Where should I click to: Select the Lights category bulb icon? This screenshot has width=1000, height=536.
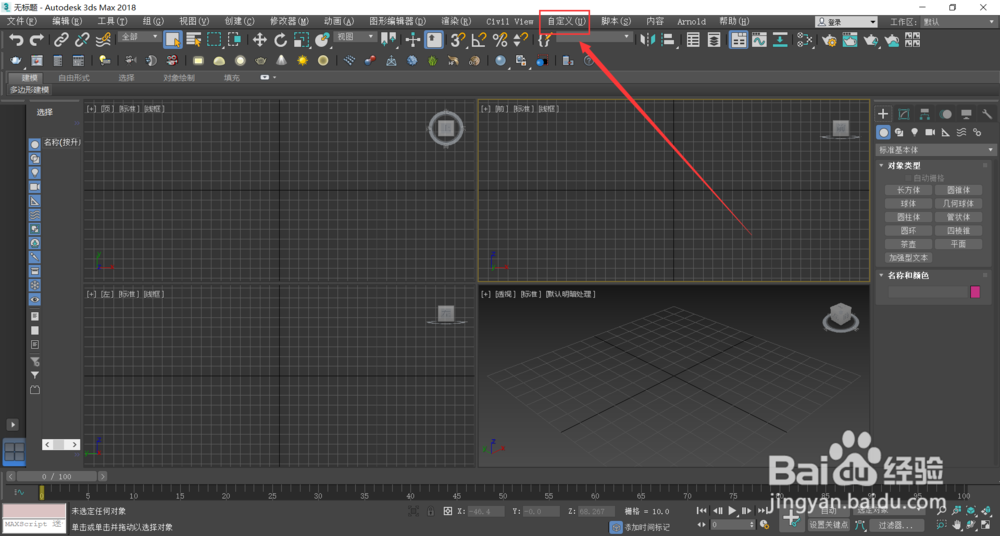915,132
